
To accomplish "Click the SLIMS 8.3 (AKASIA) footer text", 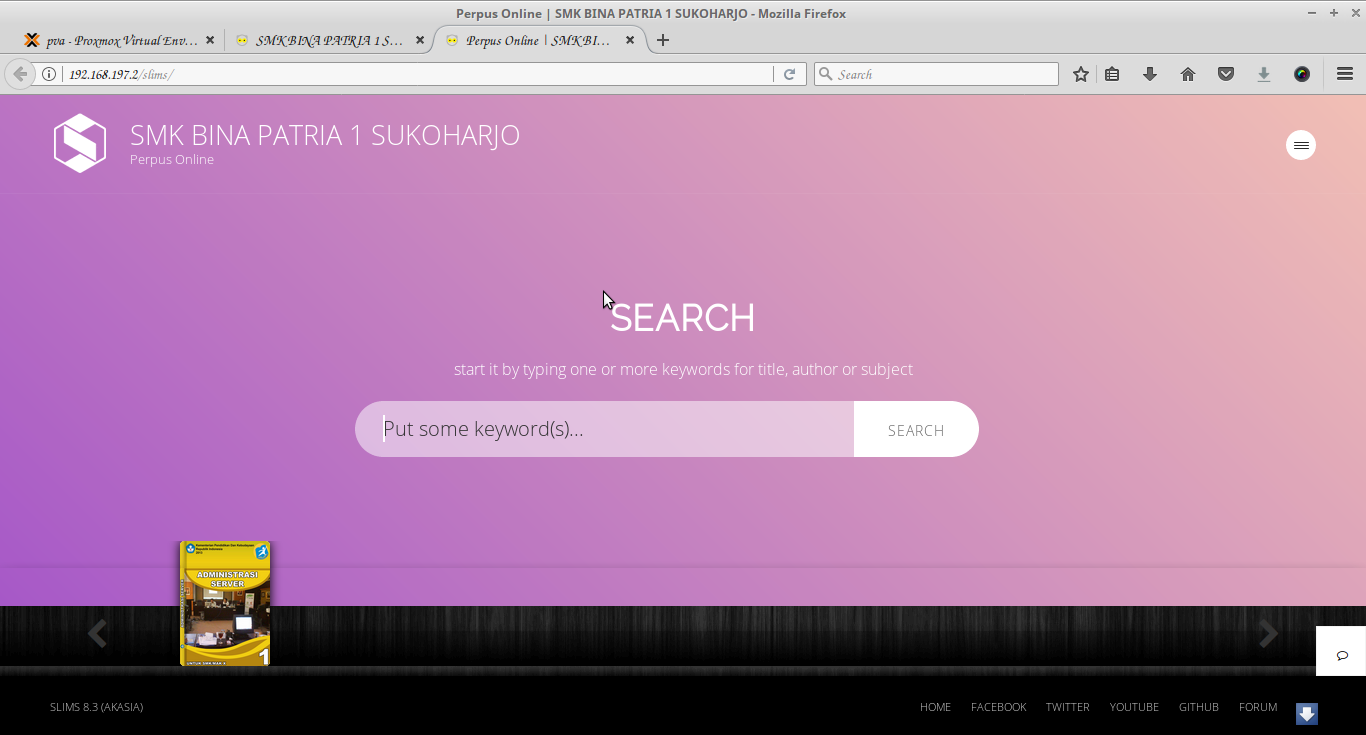I will click(x=96, y=707).
